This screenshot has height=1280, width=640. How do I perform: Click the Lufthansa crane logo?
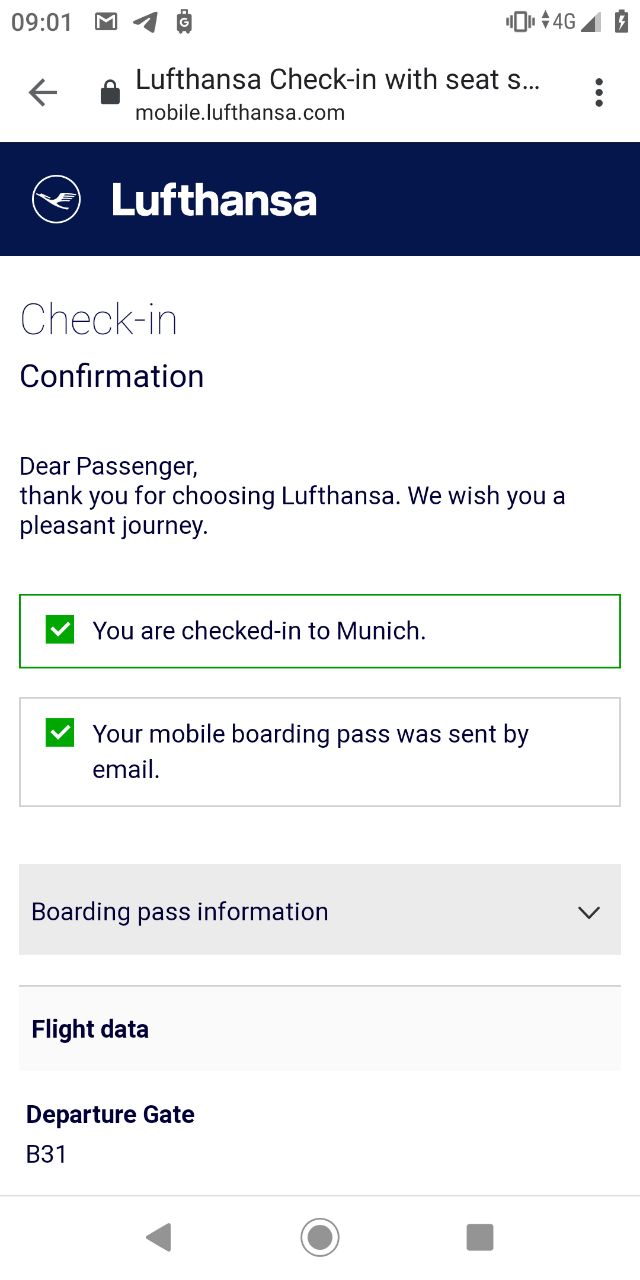pos(57,199)
